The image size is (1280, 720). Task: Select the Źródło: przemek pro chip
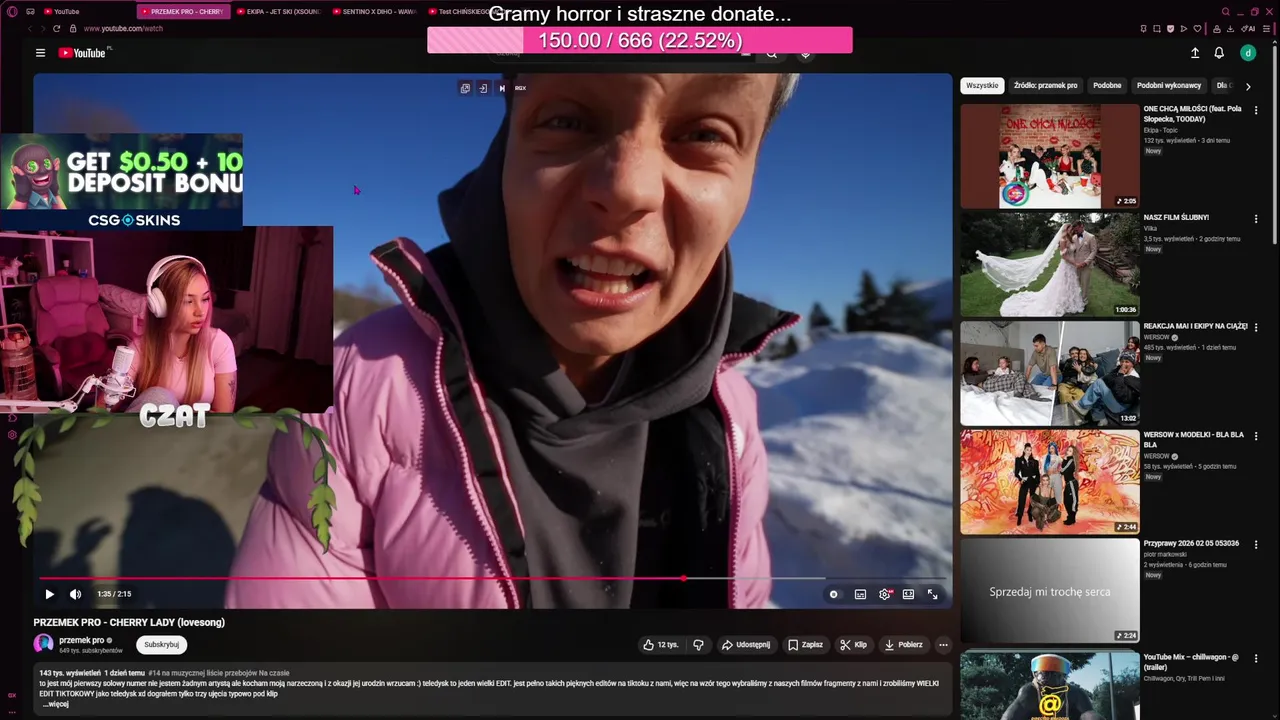click(x=1045, y=86)
